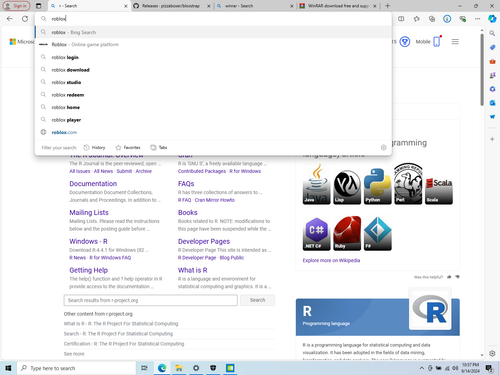Open Settings gear on taskbar
500x375 pixels.
(x=196, y=368)
